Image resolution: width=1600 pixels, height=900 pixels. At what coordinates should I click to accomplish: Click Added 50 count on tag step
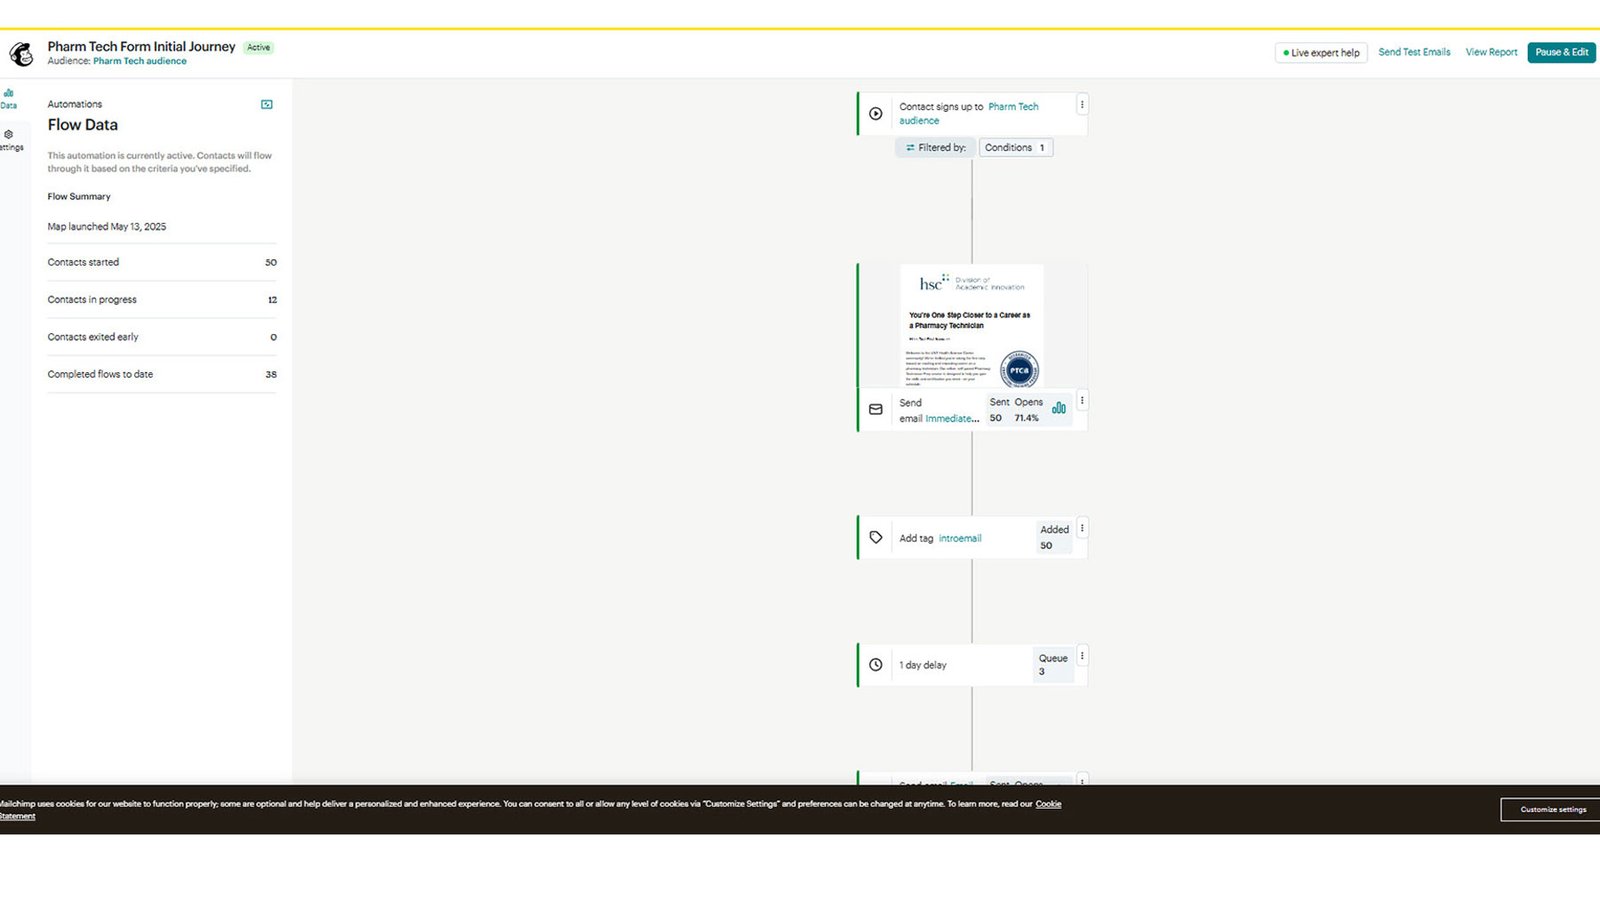1054,537
